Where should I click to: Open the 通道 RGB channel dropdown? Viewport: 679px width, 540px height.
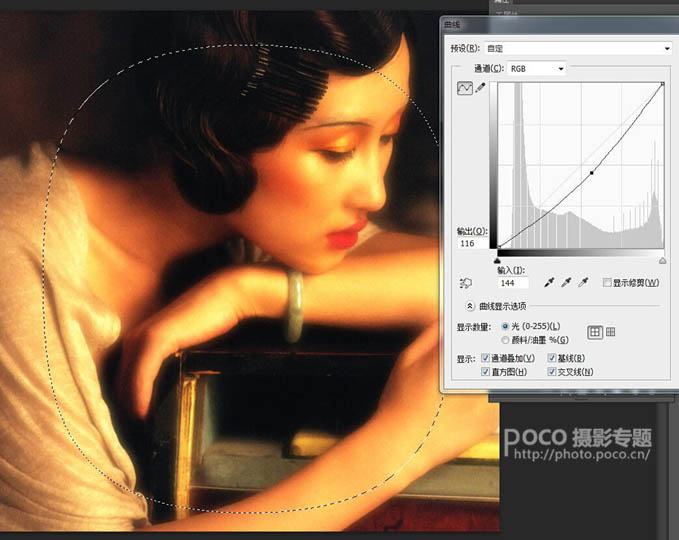coord(537,69)
